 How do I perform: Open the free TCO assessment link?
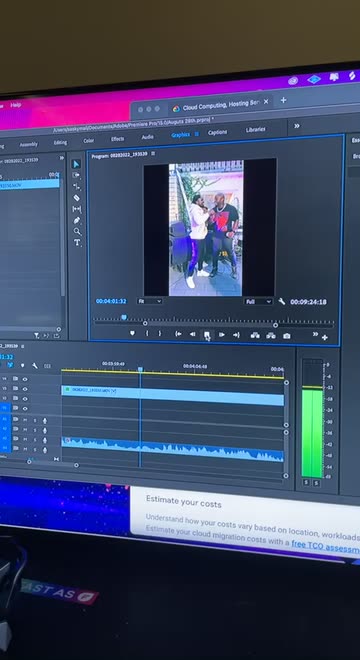coord(325,546)
